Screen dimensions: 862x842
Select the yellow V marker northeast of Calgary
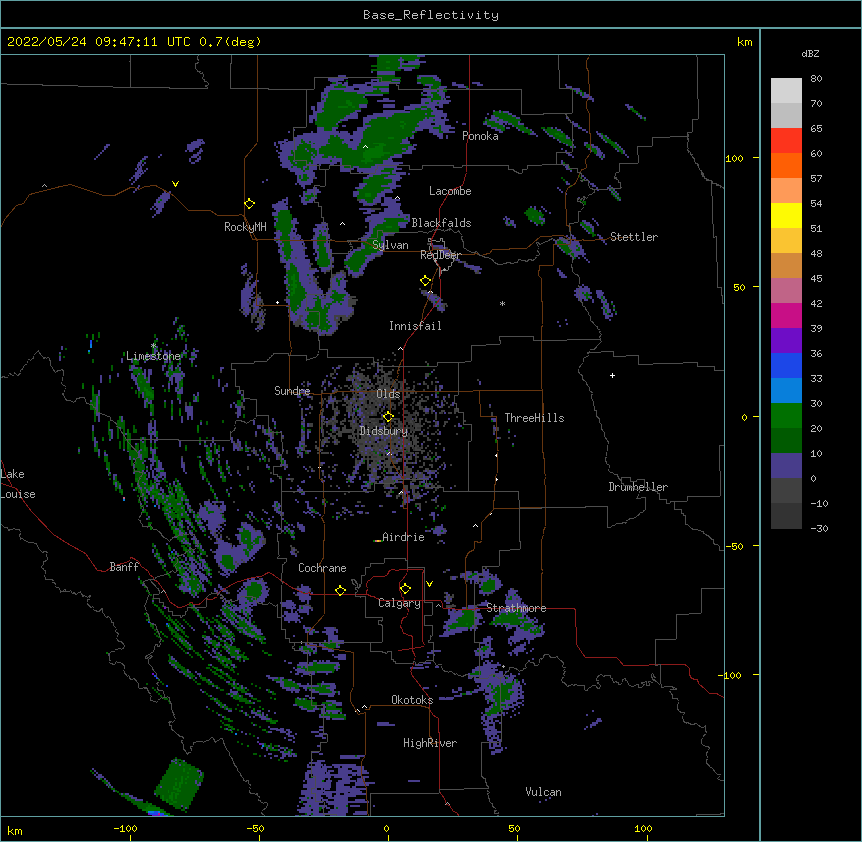[x=429, y=584]
